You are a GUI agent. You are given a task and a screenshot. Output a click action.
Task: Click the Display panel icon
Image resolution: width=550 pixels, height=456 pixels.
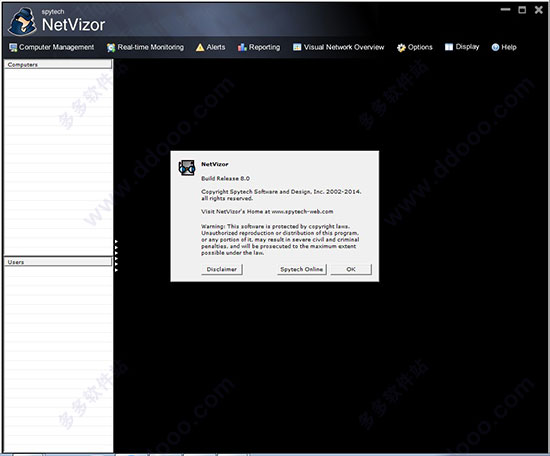pyautogui.click(x=449, y=47)
